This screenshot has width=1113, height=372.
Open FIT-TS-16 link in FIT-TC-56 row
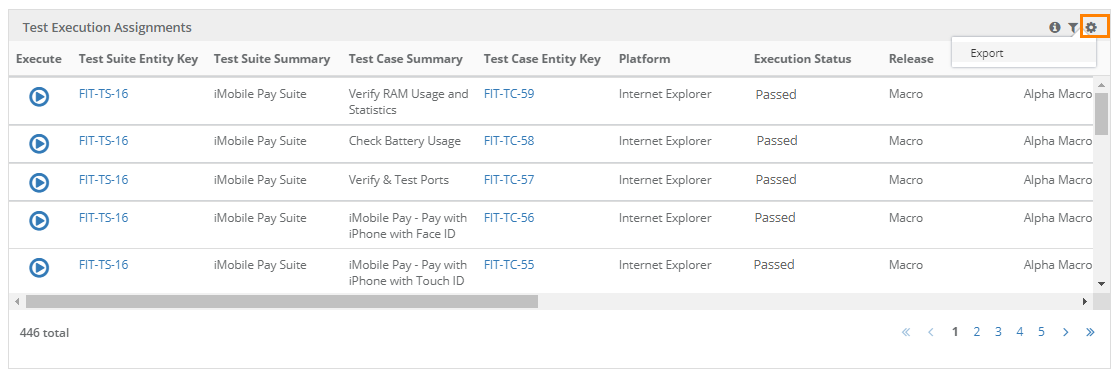click(104, 217)
